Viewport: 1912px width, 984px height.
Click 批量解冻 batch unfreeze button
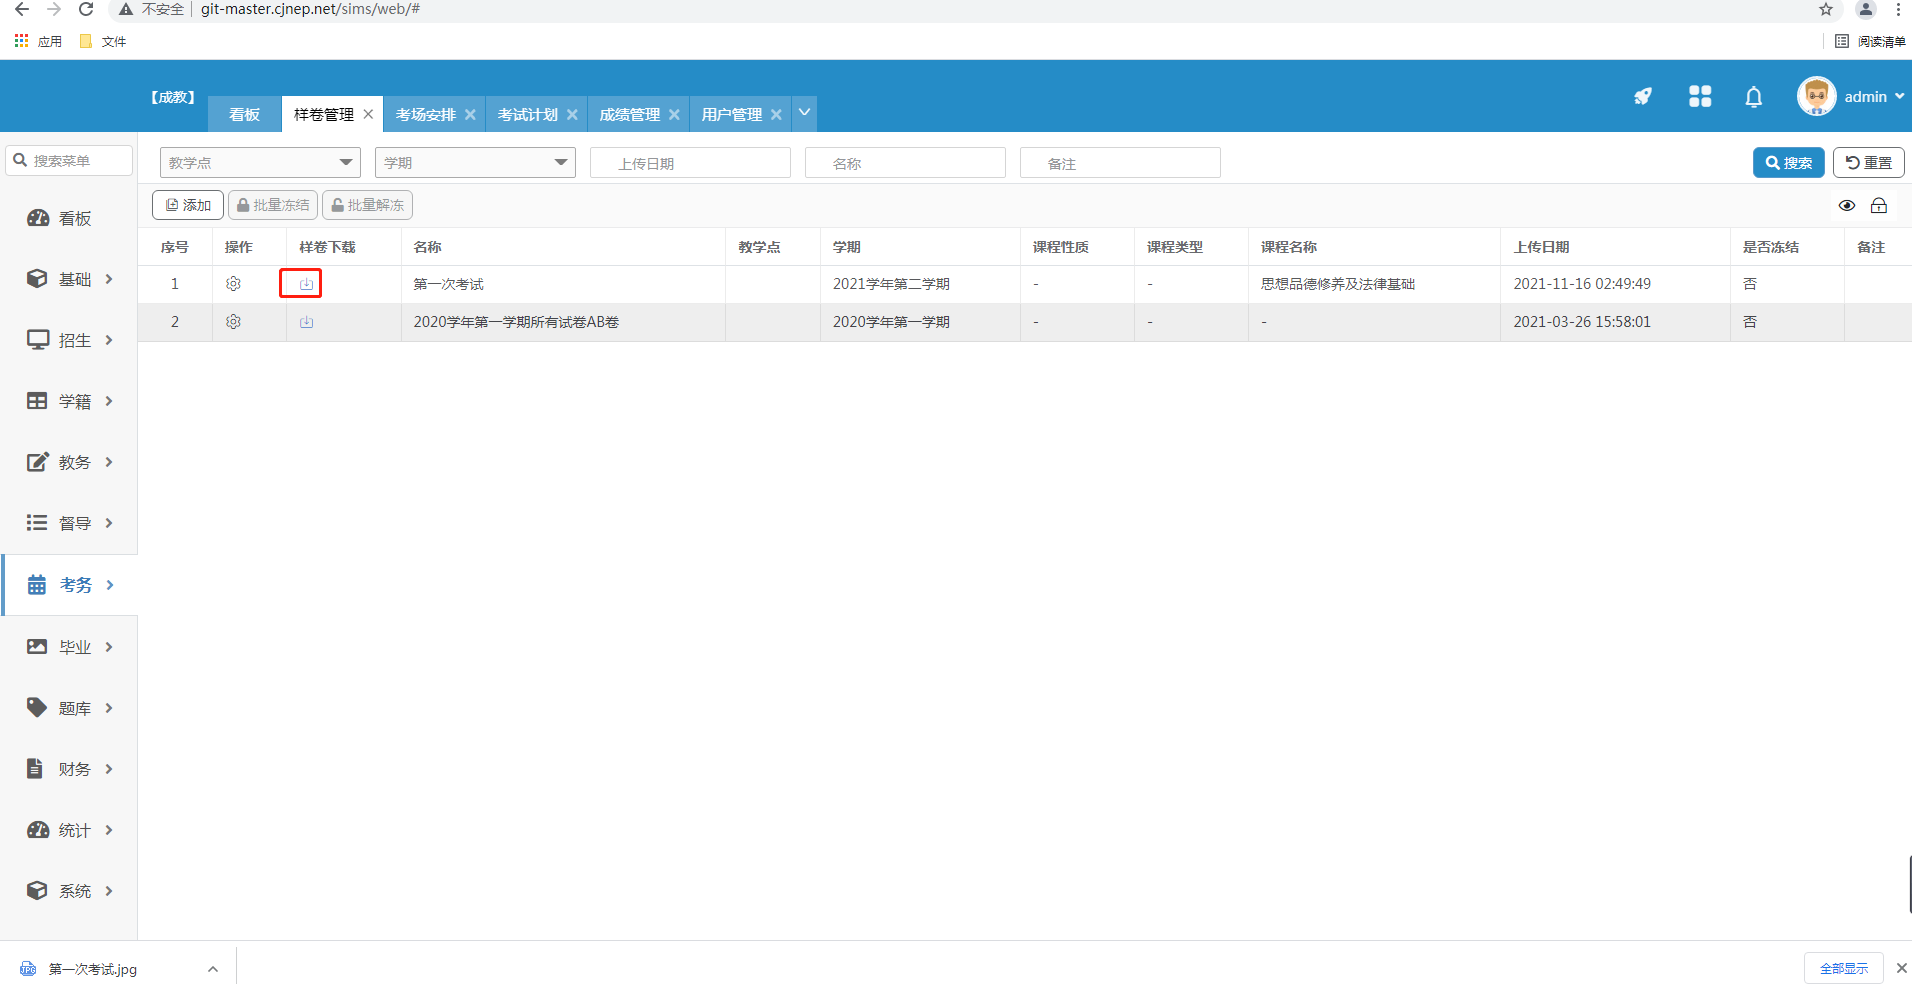[x=367, y=205]
